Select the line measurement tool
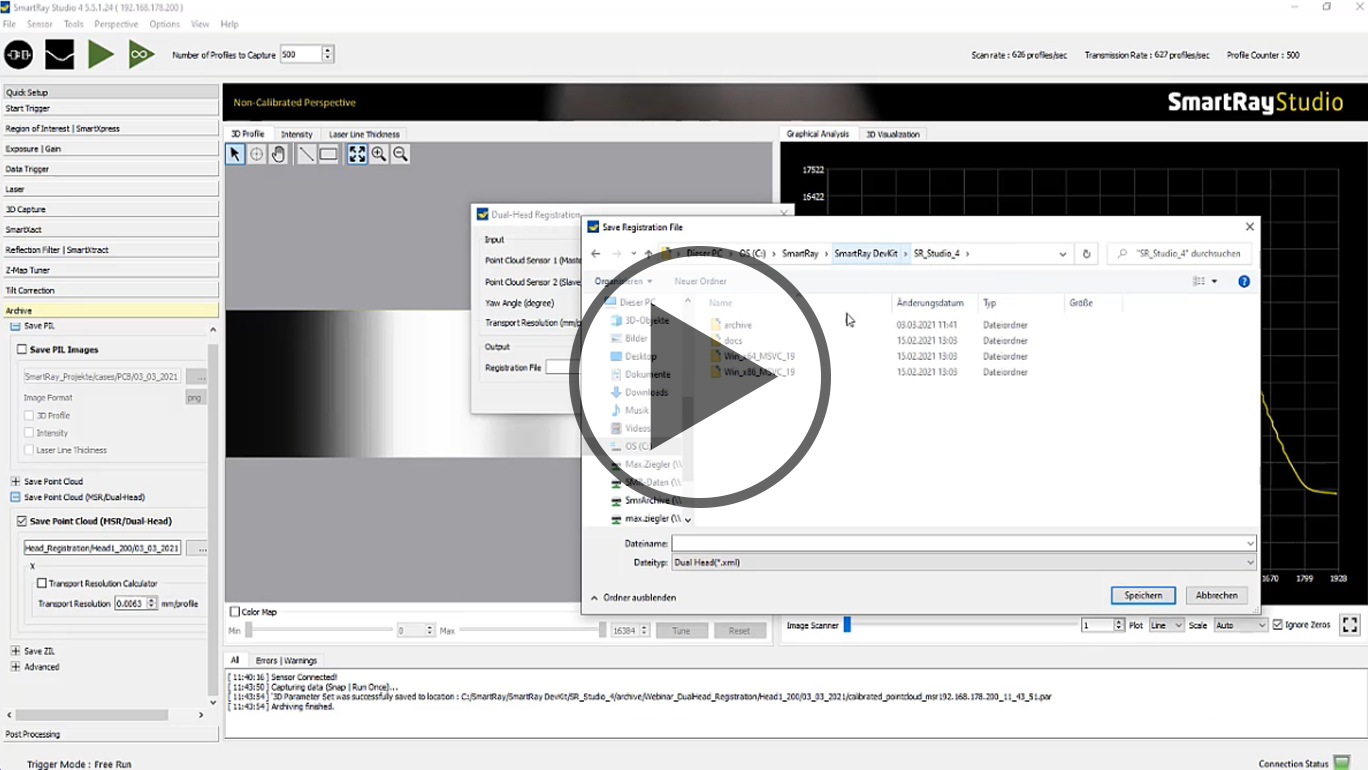This screenshot has height=770, width=1368. 306,154
